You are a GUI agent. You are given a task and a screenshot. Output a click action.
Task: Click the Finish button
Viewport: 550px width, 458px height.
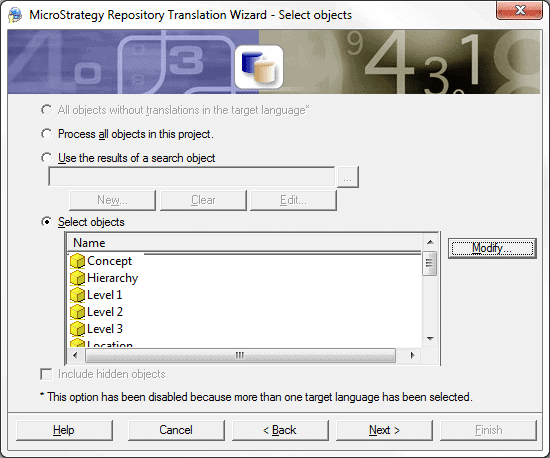click(488, 430)
